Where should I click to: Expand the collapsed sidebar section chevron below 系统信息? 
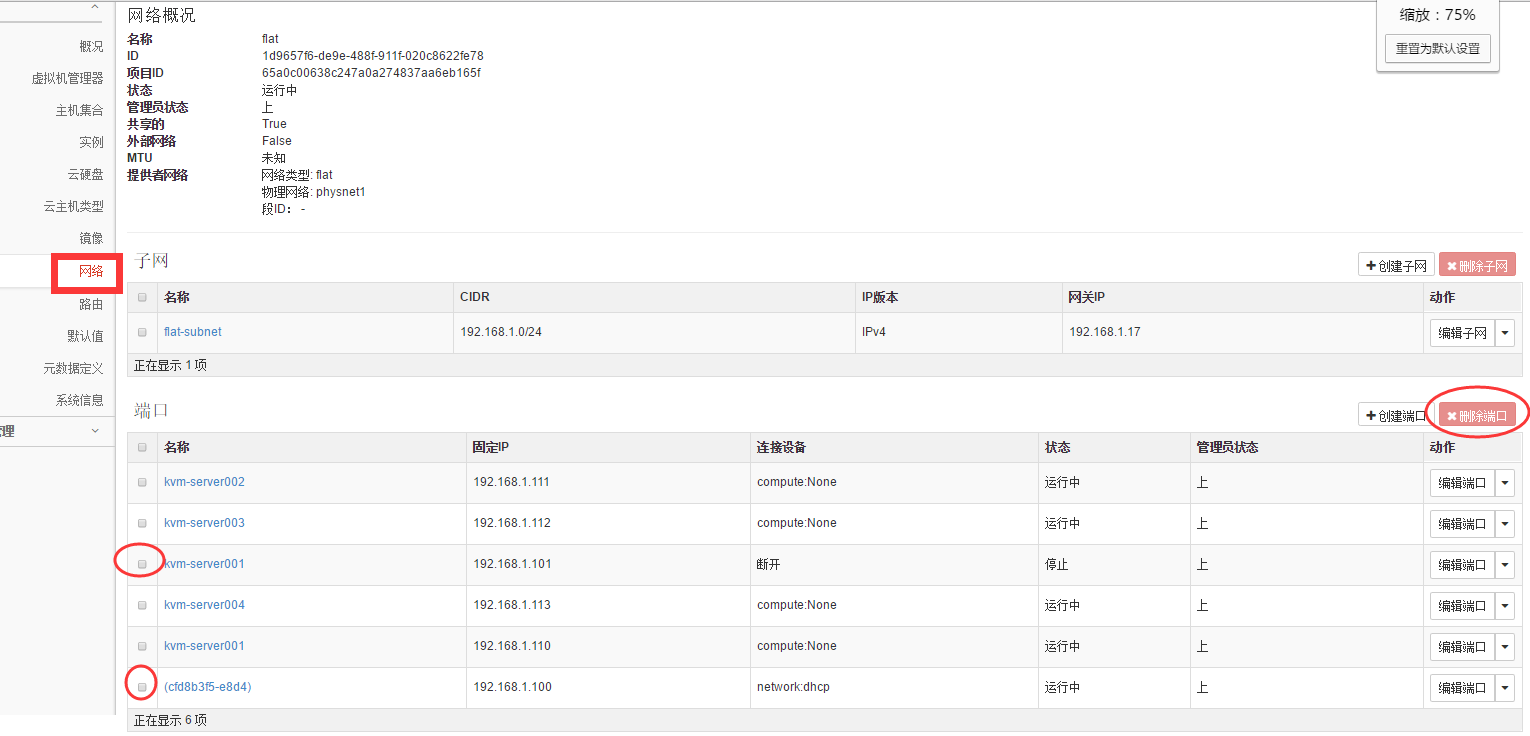pyautogui.click(x=95, y=431)
